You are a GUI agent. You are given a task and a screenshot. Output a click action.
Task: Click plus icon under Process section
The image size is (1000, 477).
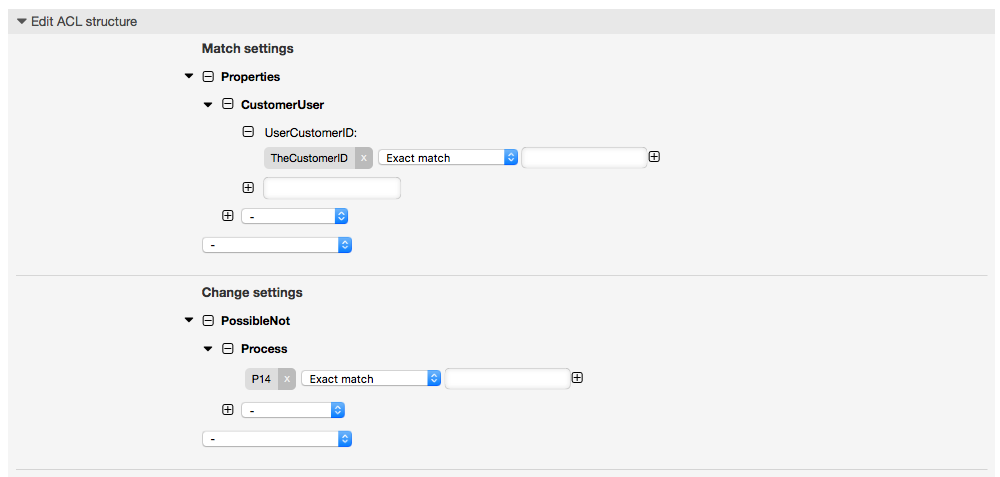(x=228, y=409)
